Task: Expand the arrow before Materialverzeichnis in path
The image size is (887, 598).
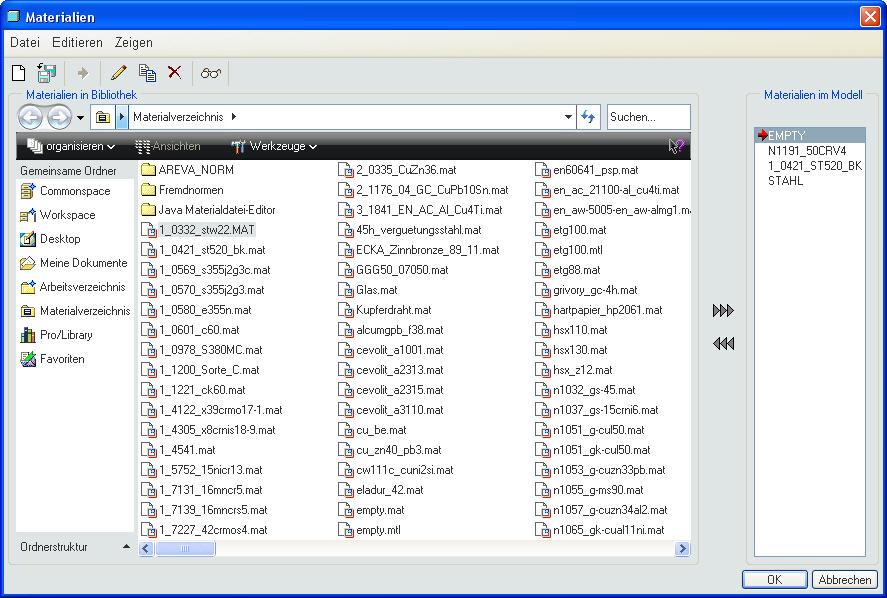Action: pyautogui.click(x=122, y=117)
